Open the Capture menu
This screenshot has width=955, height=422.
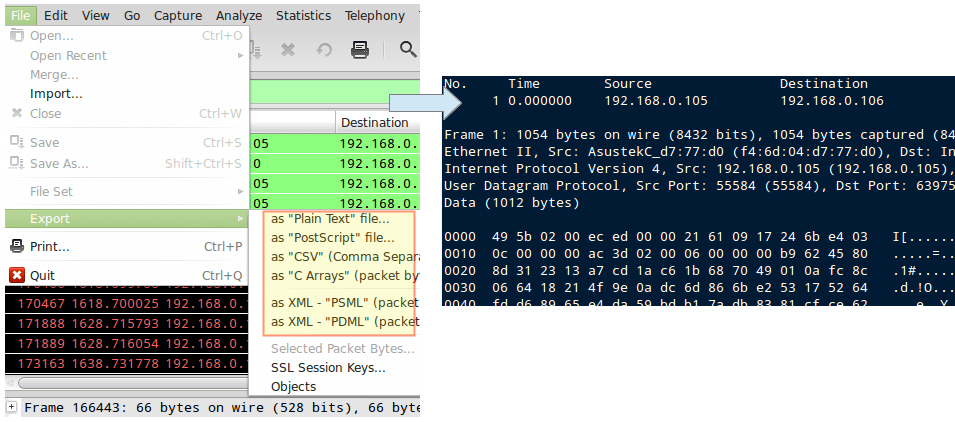point(177,15)
